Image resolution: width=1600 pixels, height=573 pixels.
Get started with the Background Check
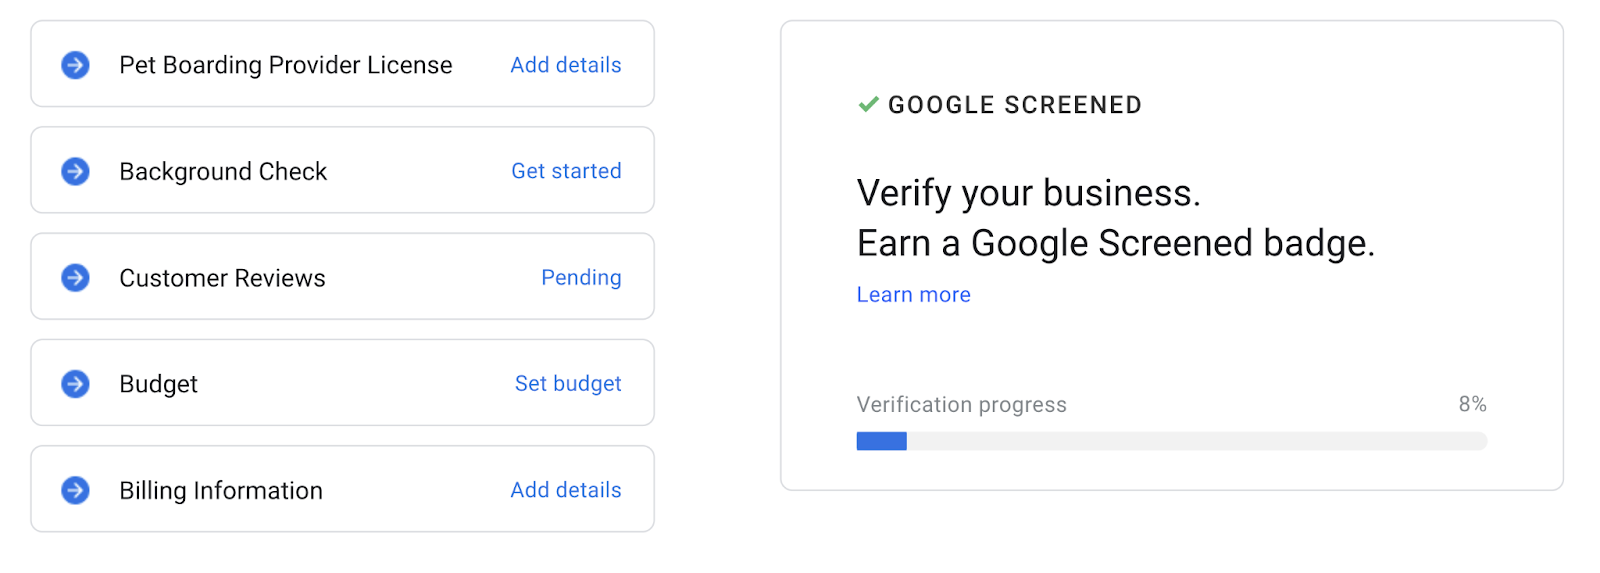pos(566,171)
